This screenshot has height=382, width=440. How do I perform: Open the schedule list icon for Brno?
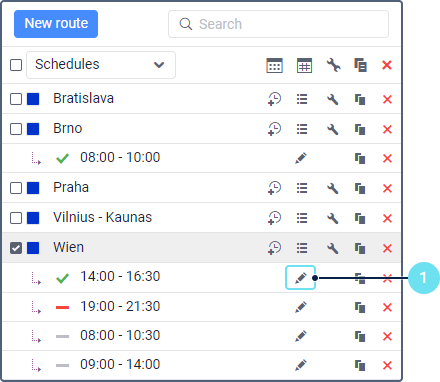click(302, 129)
